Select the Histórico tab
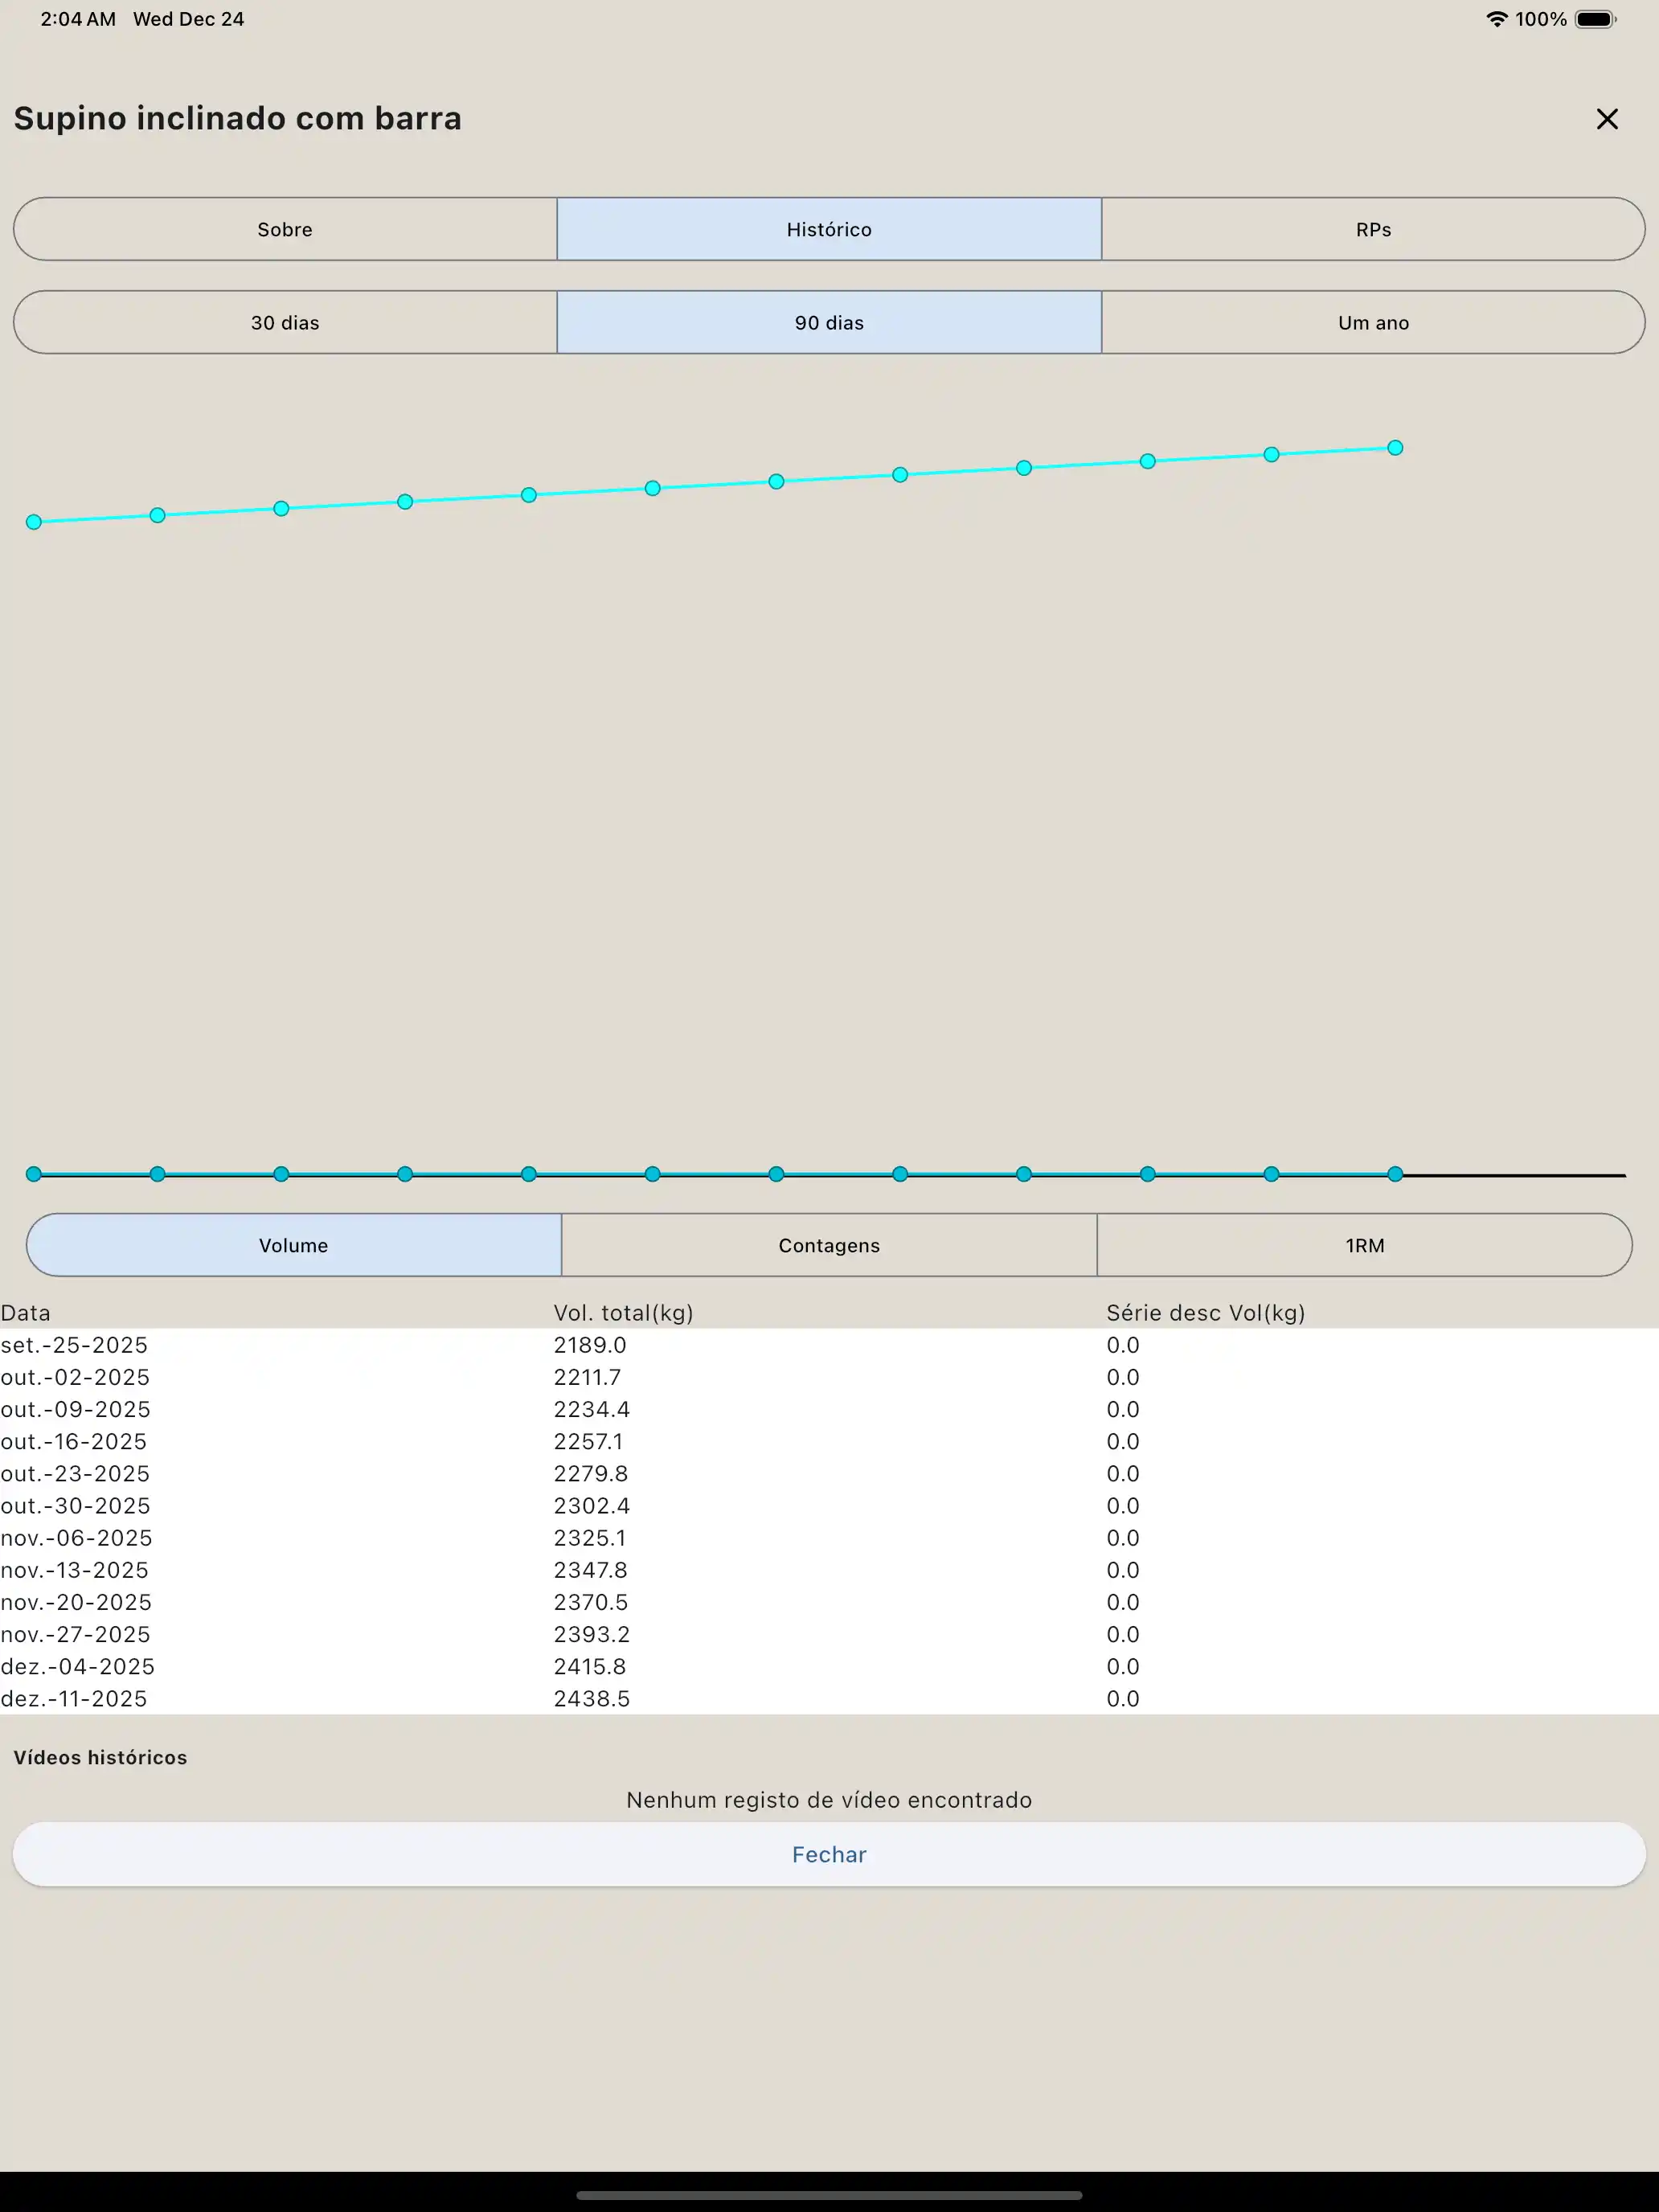The image size is (1659, 2212). 829,229
